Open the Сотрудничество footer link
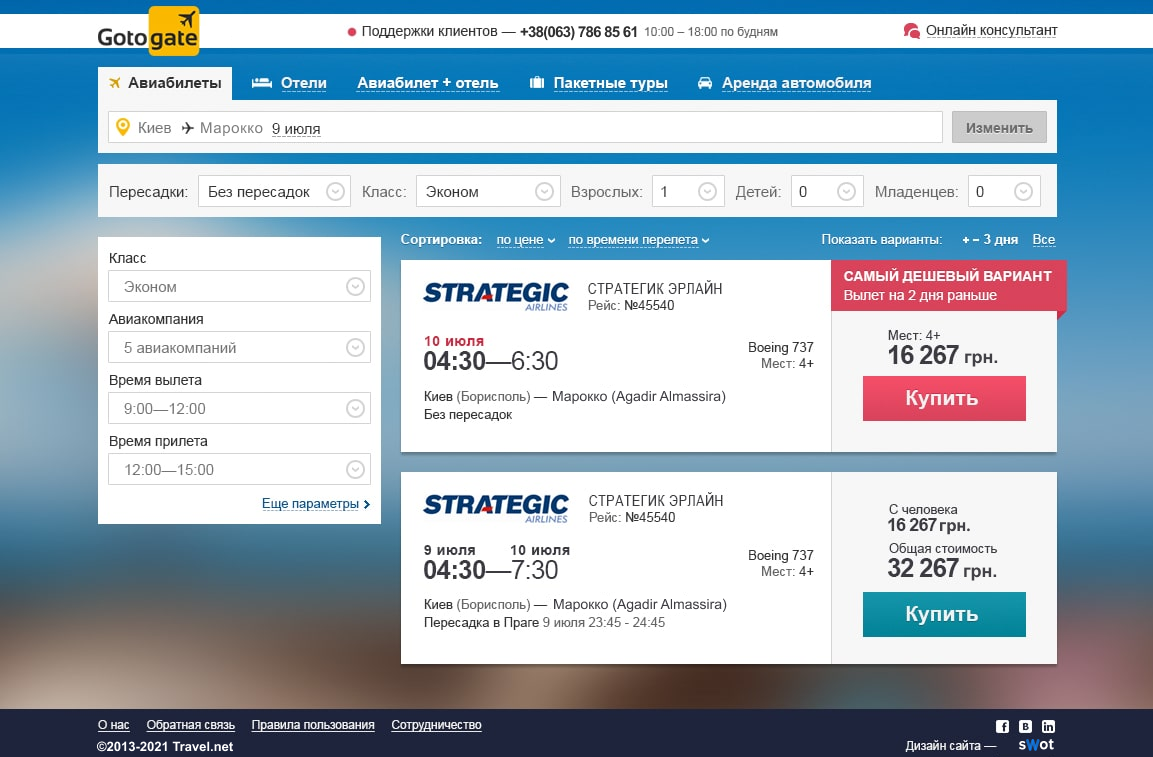1153x757 pixels. click(436, 725)
